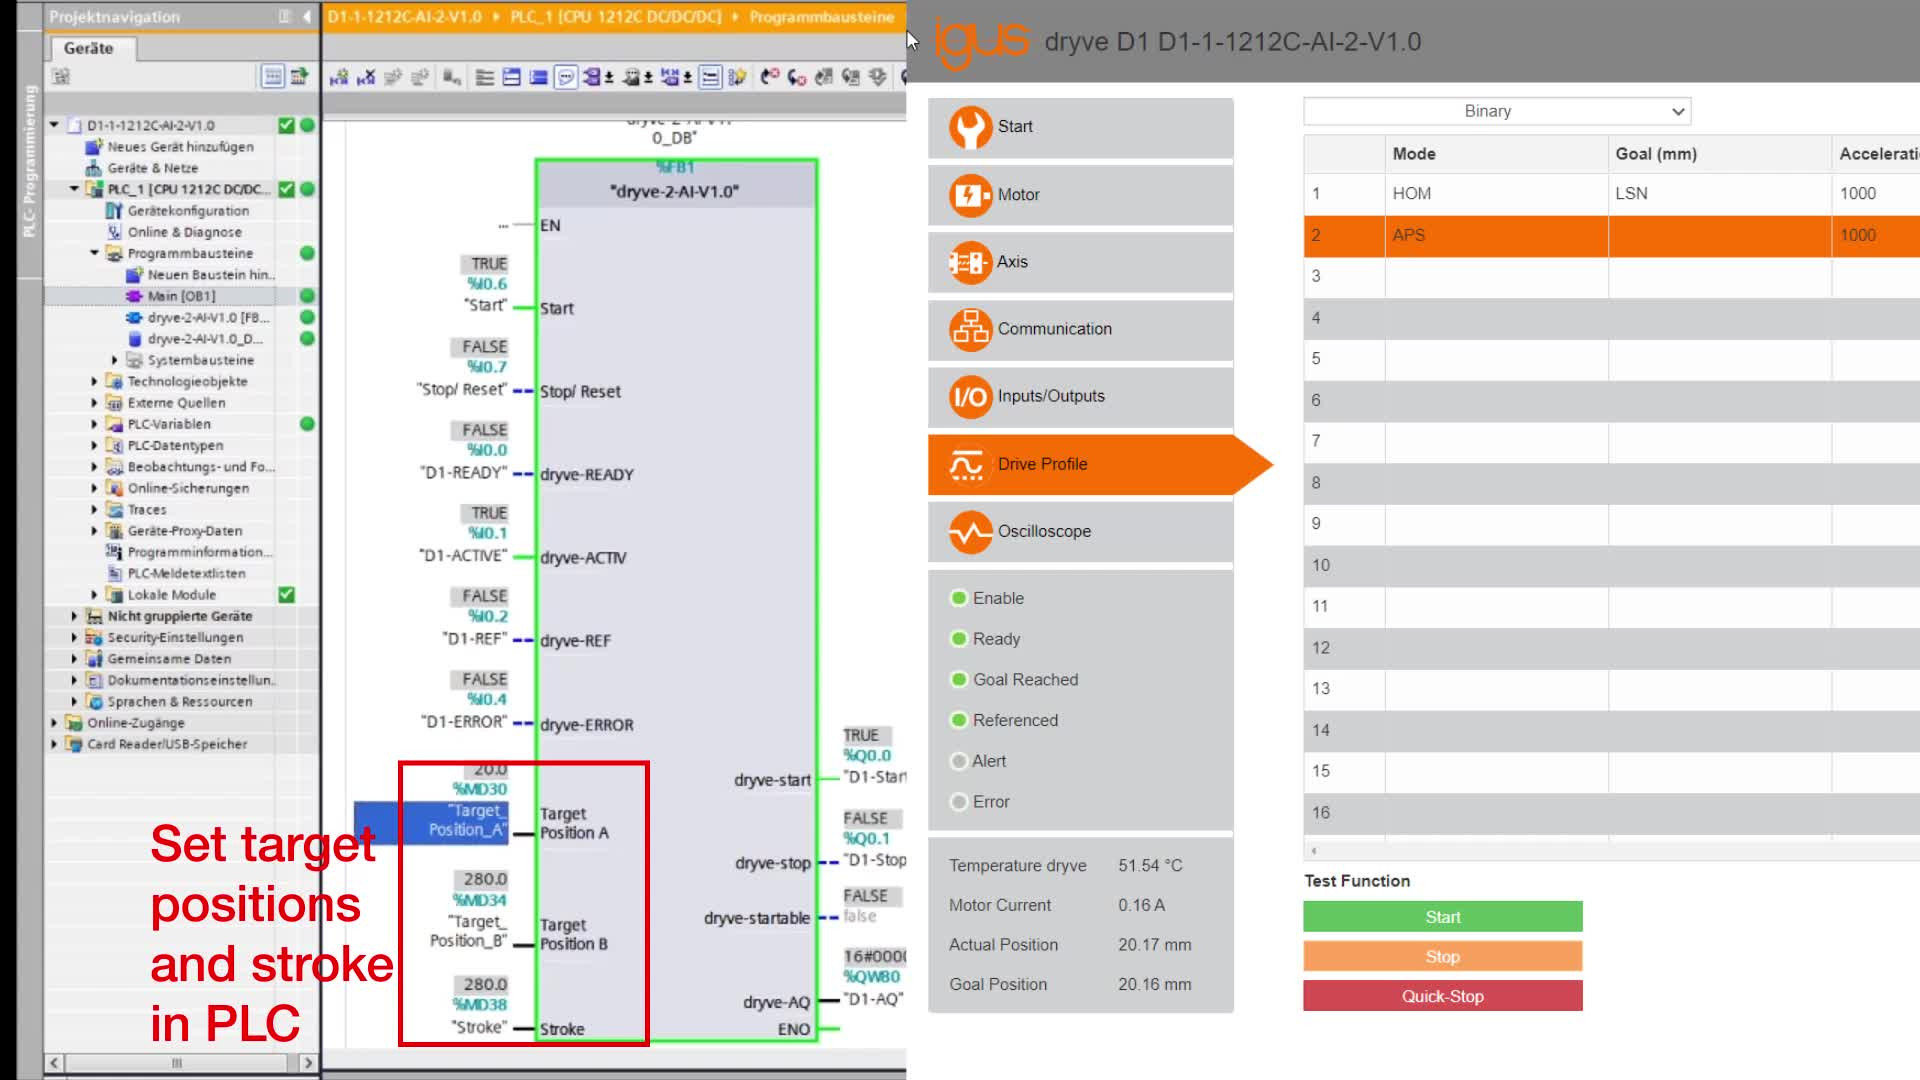
Task: Click the Mode column header
Action: tap(1497, 154)
